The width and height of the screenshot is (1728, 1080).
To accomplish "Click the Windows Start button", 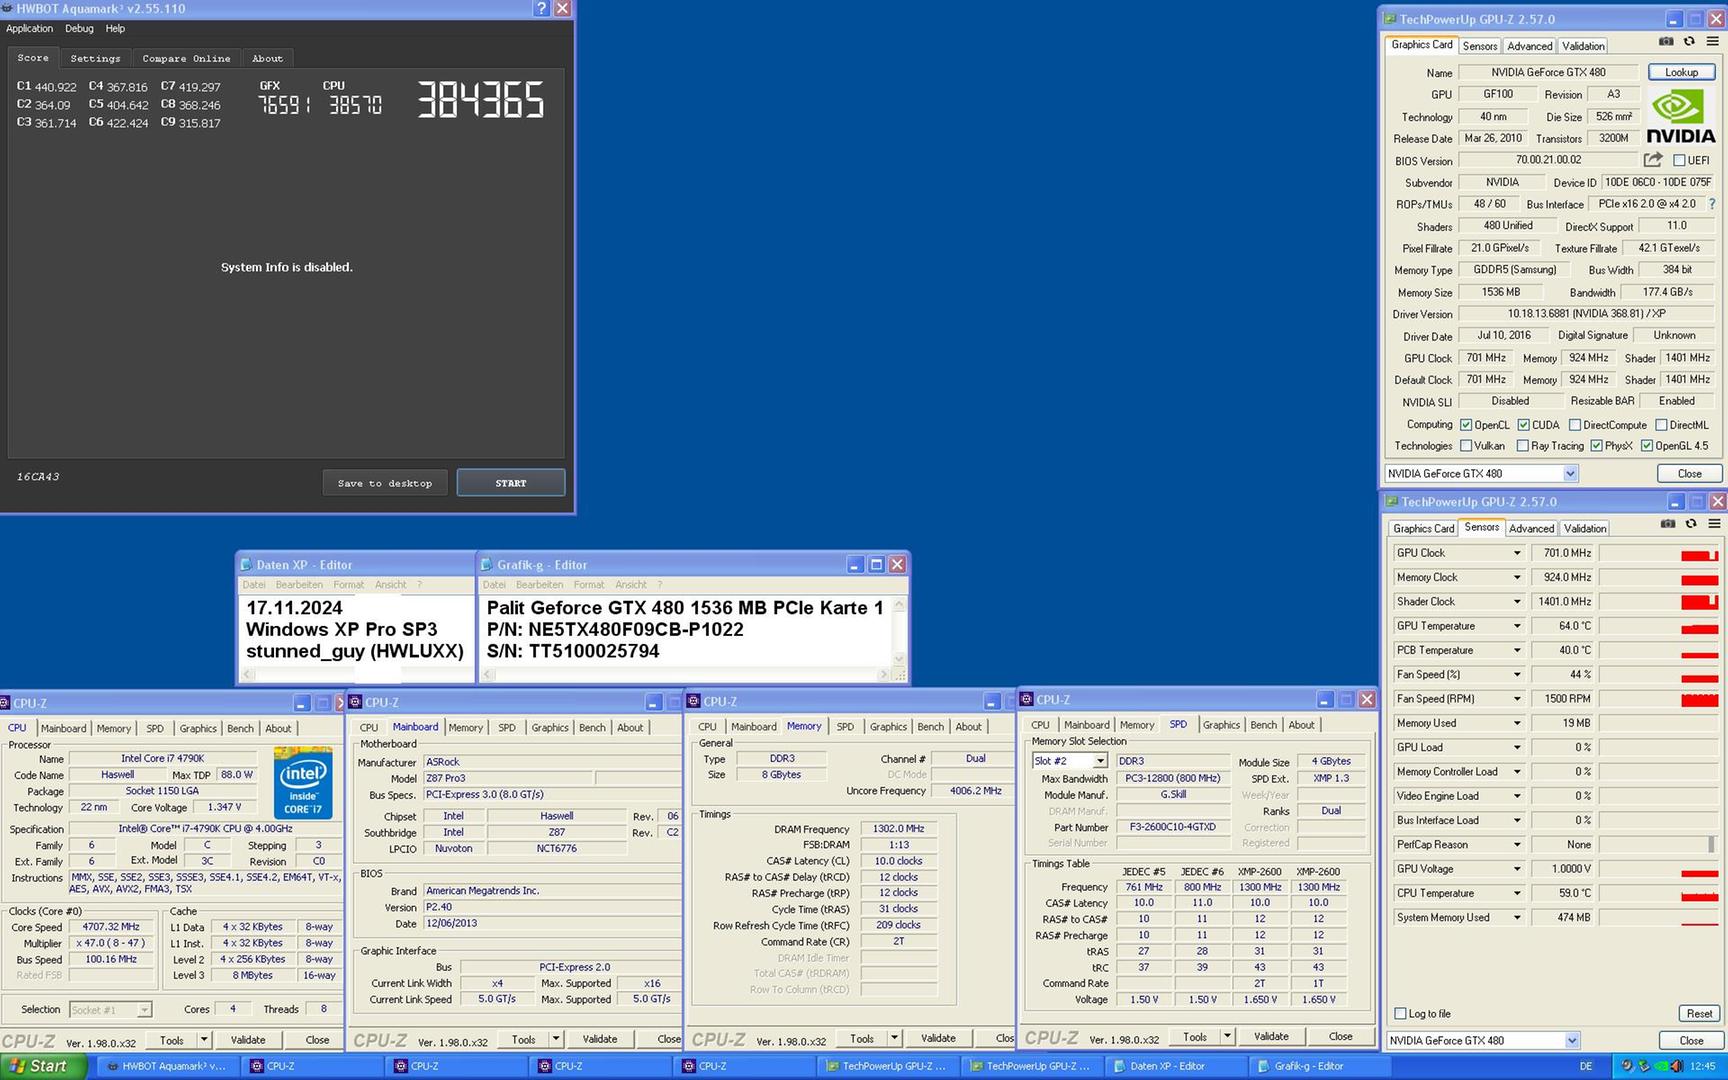I will (x=43, y=1066).
